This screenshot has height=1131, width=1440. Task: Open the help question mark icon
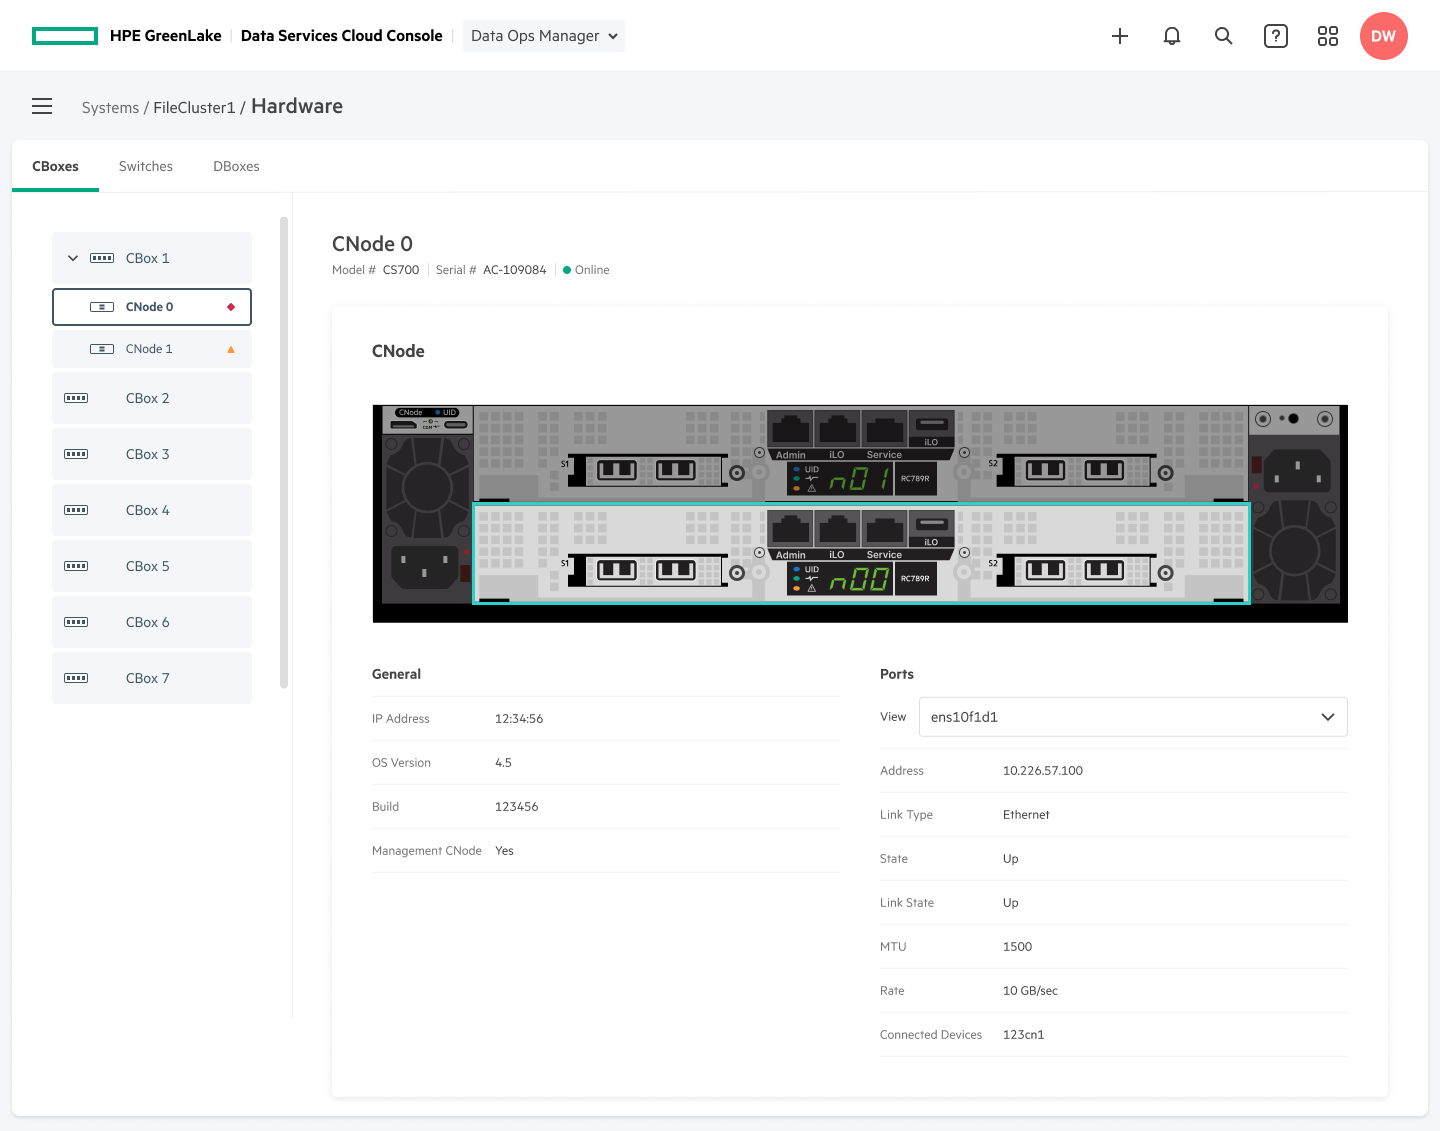pos(1276,36)
